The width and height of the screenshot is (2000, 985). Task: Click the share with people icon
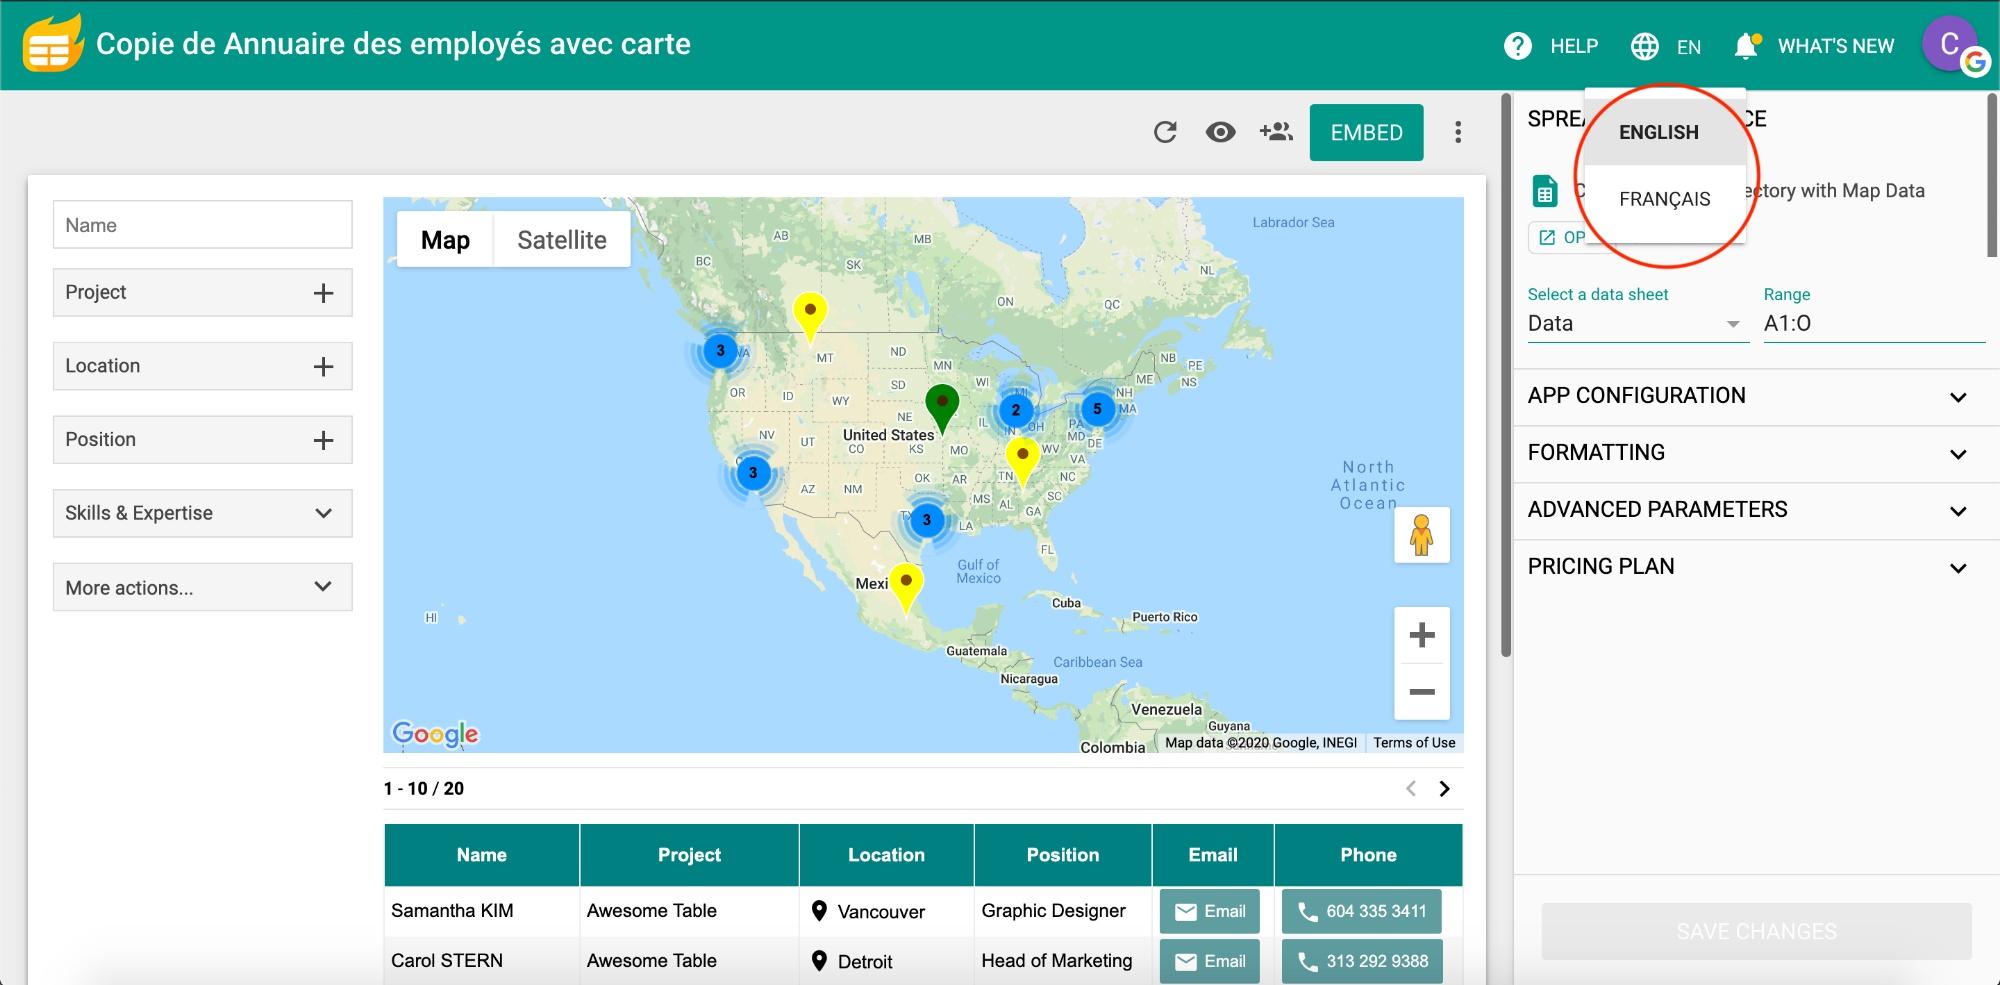coord(1276,131)
